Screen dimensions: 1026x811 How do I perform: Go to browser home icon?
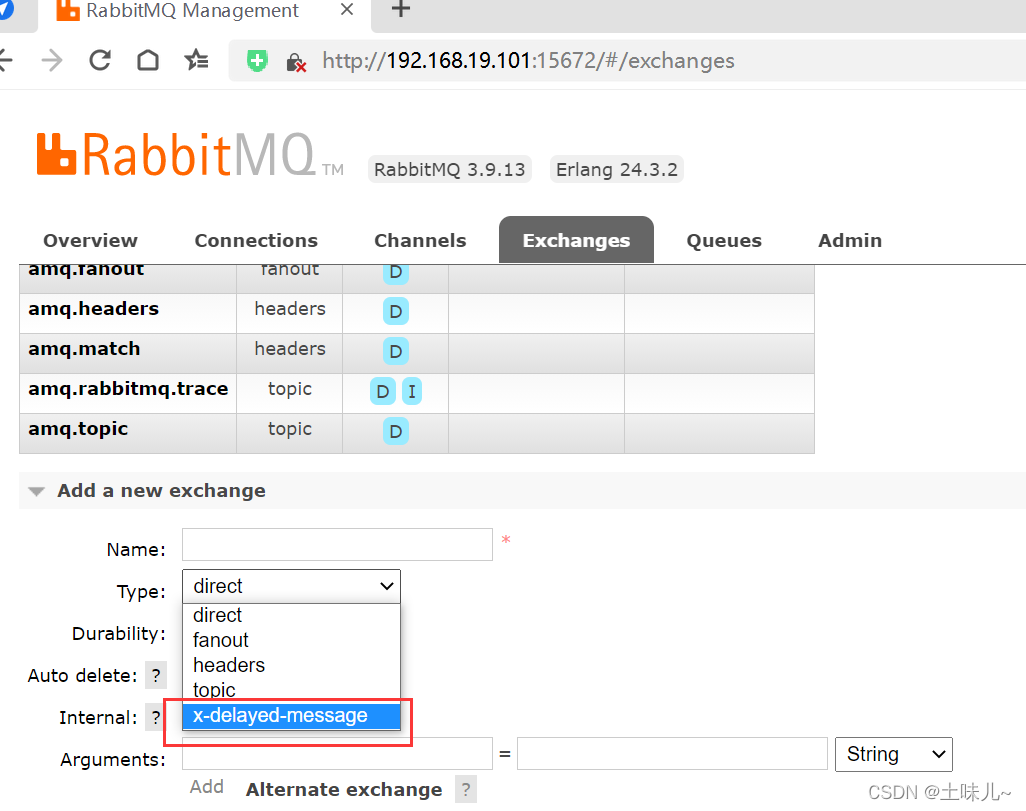click(x=148, y=60)
